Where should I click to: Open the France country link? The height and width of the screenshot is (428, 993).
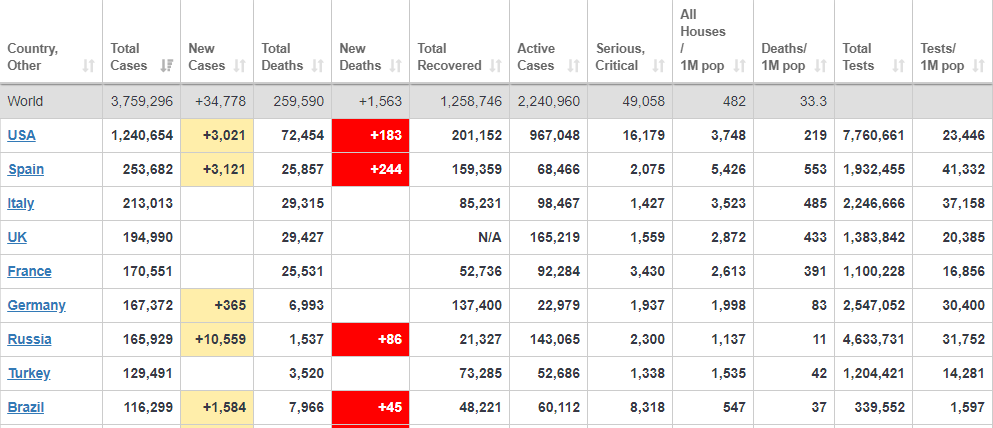[x=30, y=271]
